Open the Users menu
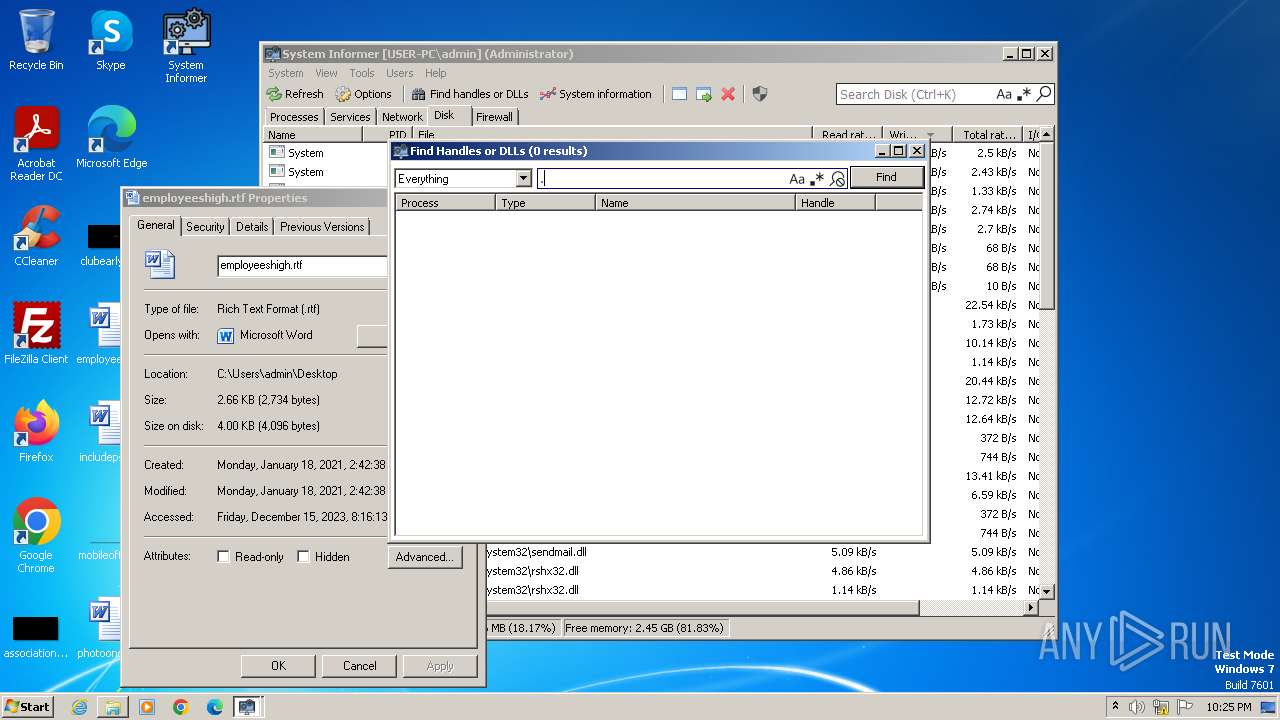 coord(400,73)
